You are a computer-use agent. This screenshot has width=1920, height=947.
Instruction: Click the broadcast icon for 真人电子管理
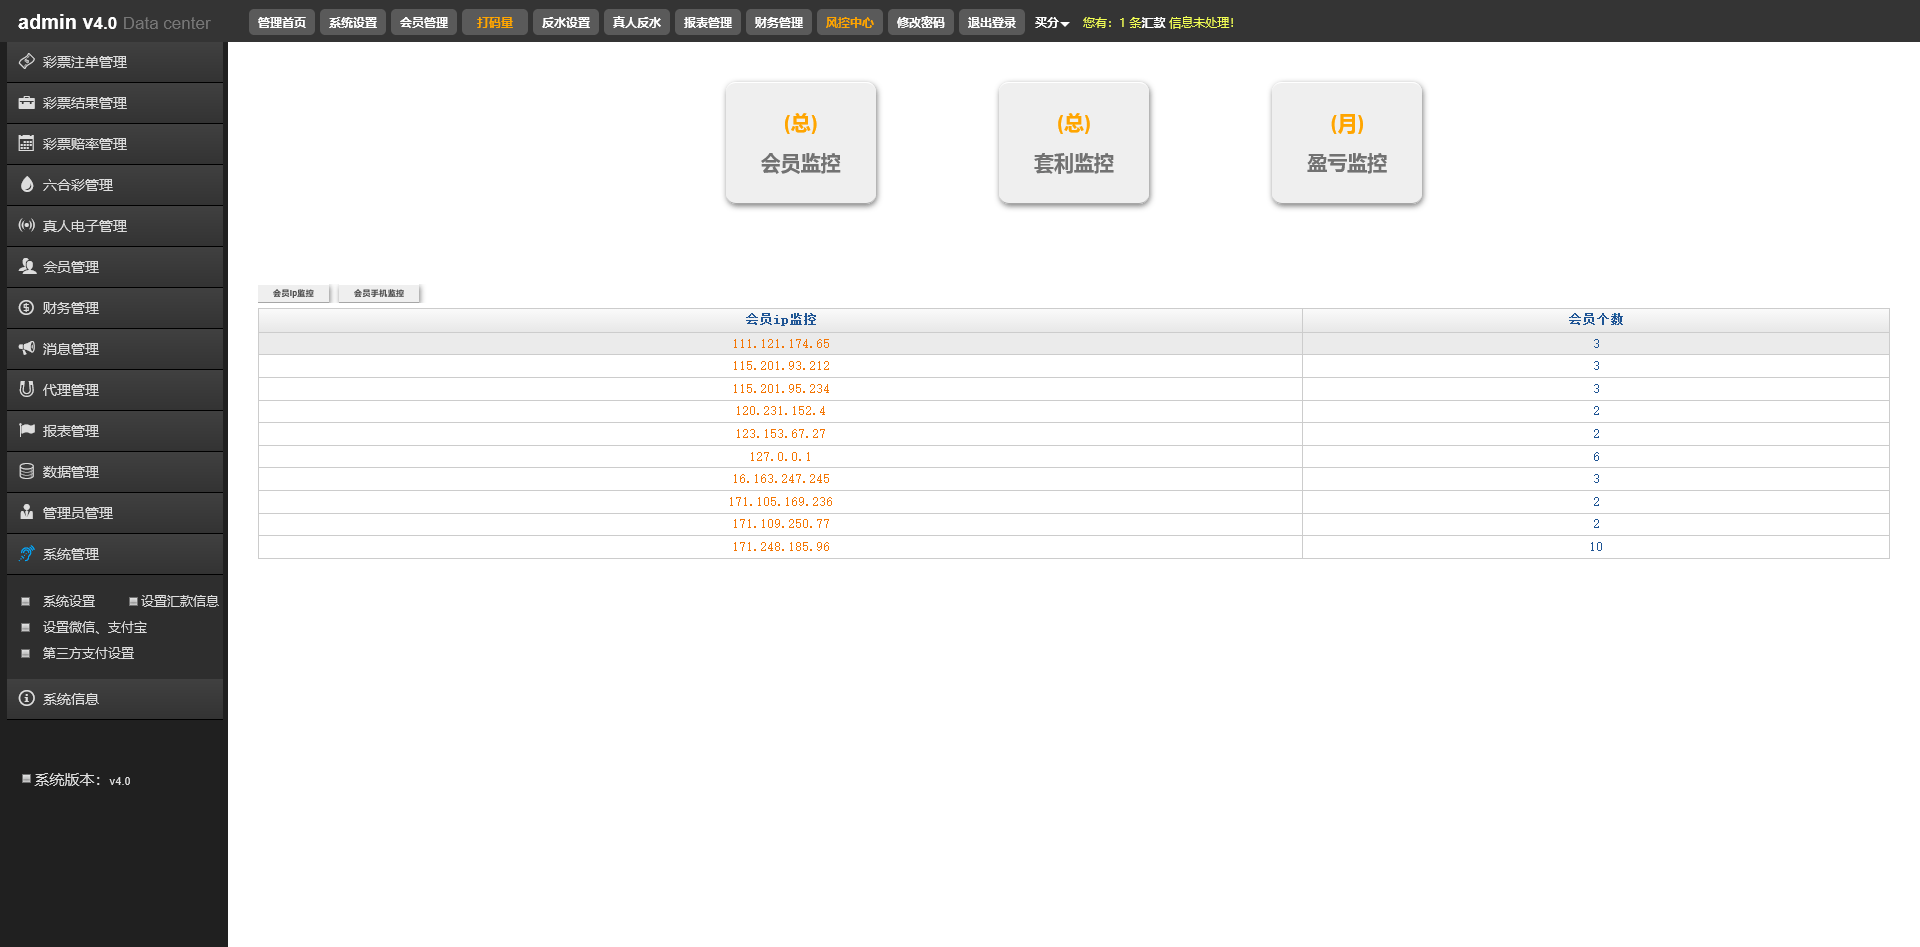[x=27, y=226]
